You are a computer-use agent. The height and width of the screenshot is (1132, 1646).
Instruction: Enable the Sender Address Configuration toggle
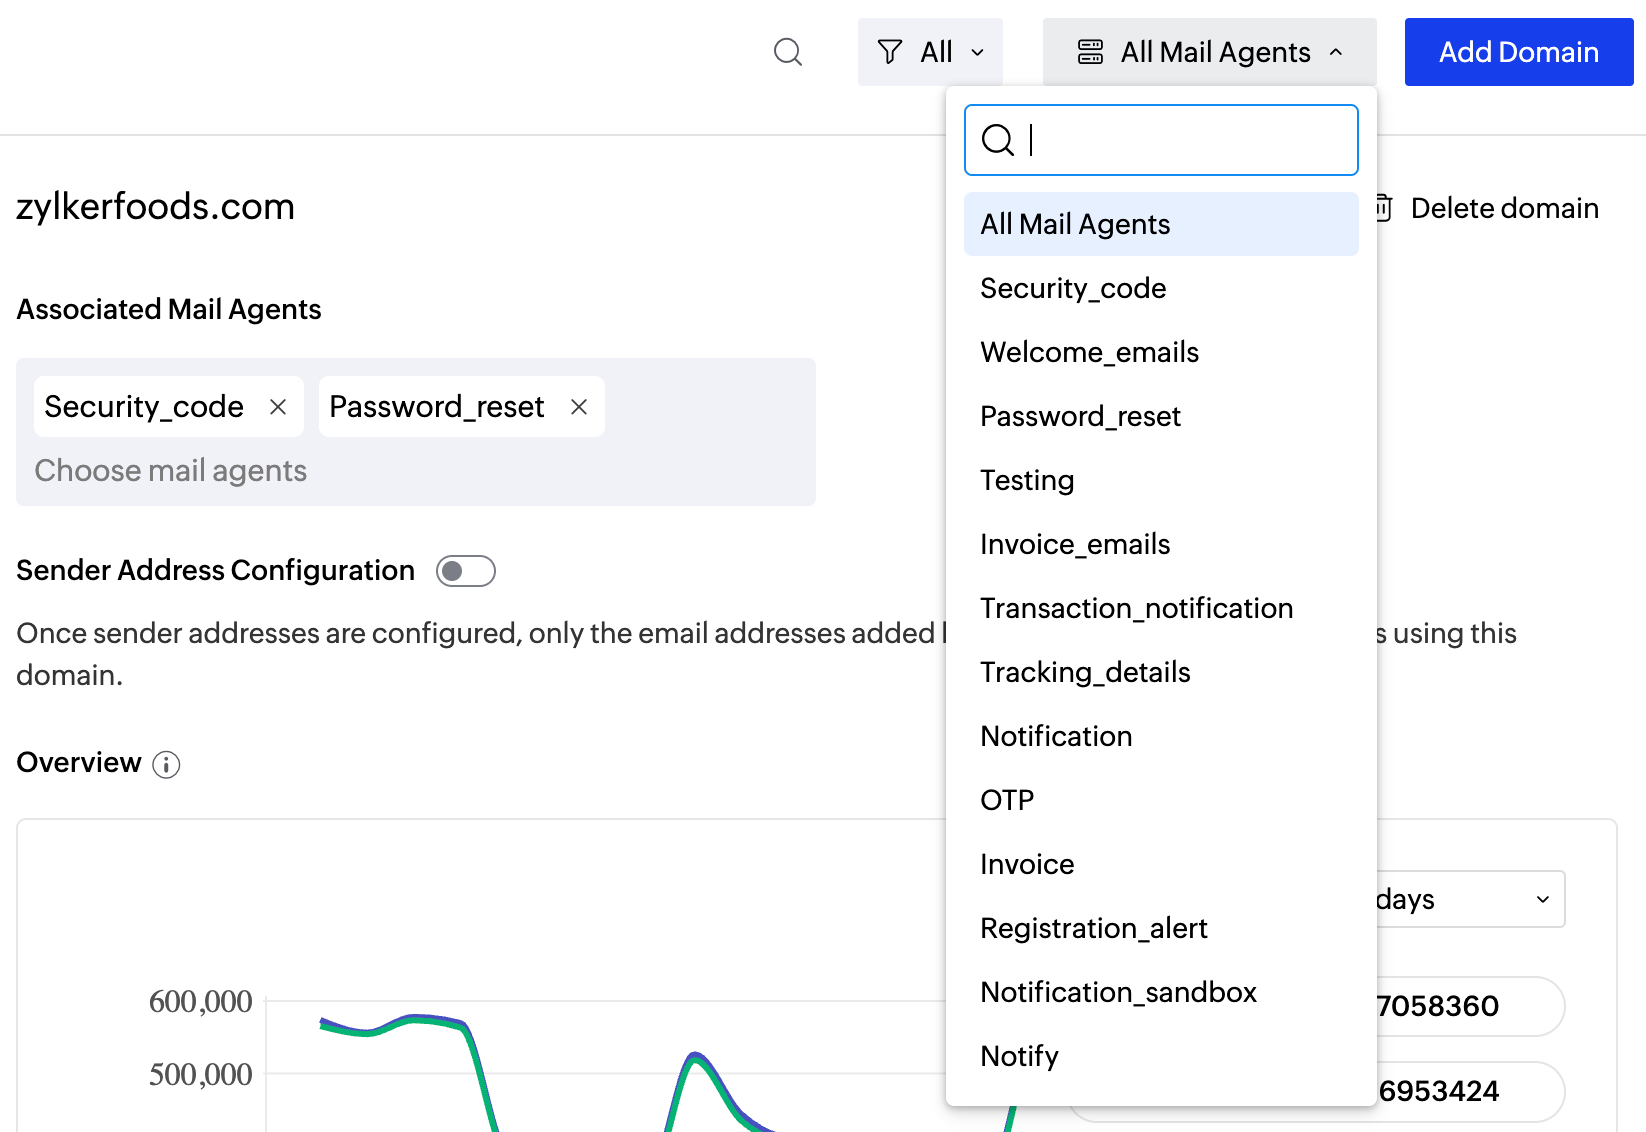click(x=465, y=570)
